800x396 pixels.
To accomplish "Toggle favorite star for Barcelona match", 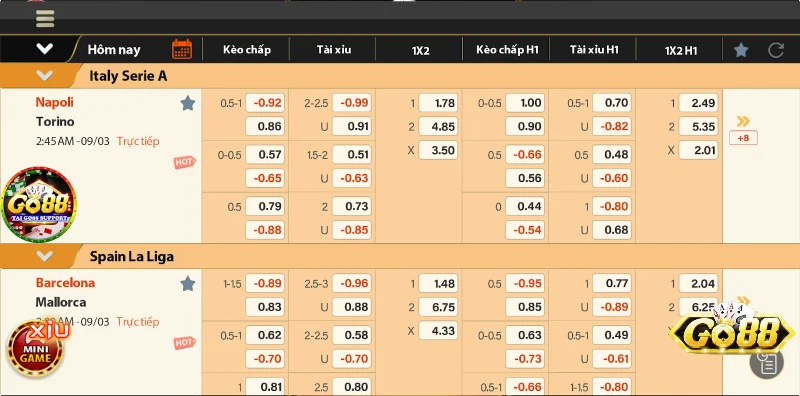I will (188, 284).
